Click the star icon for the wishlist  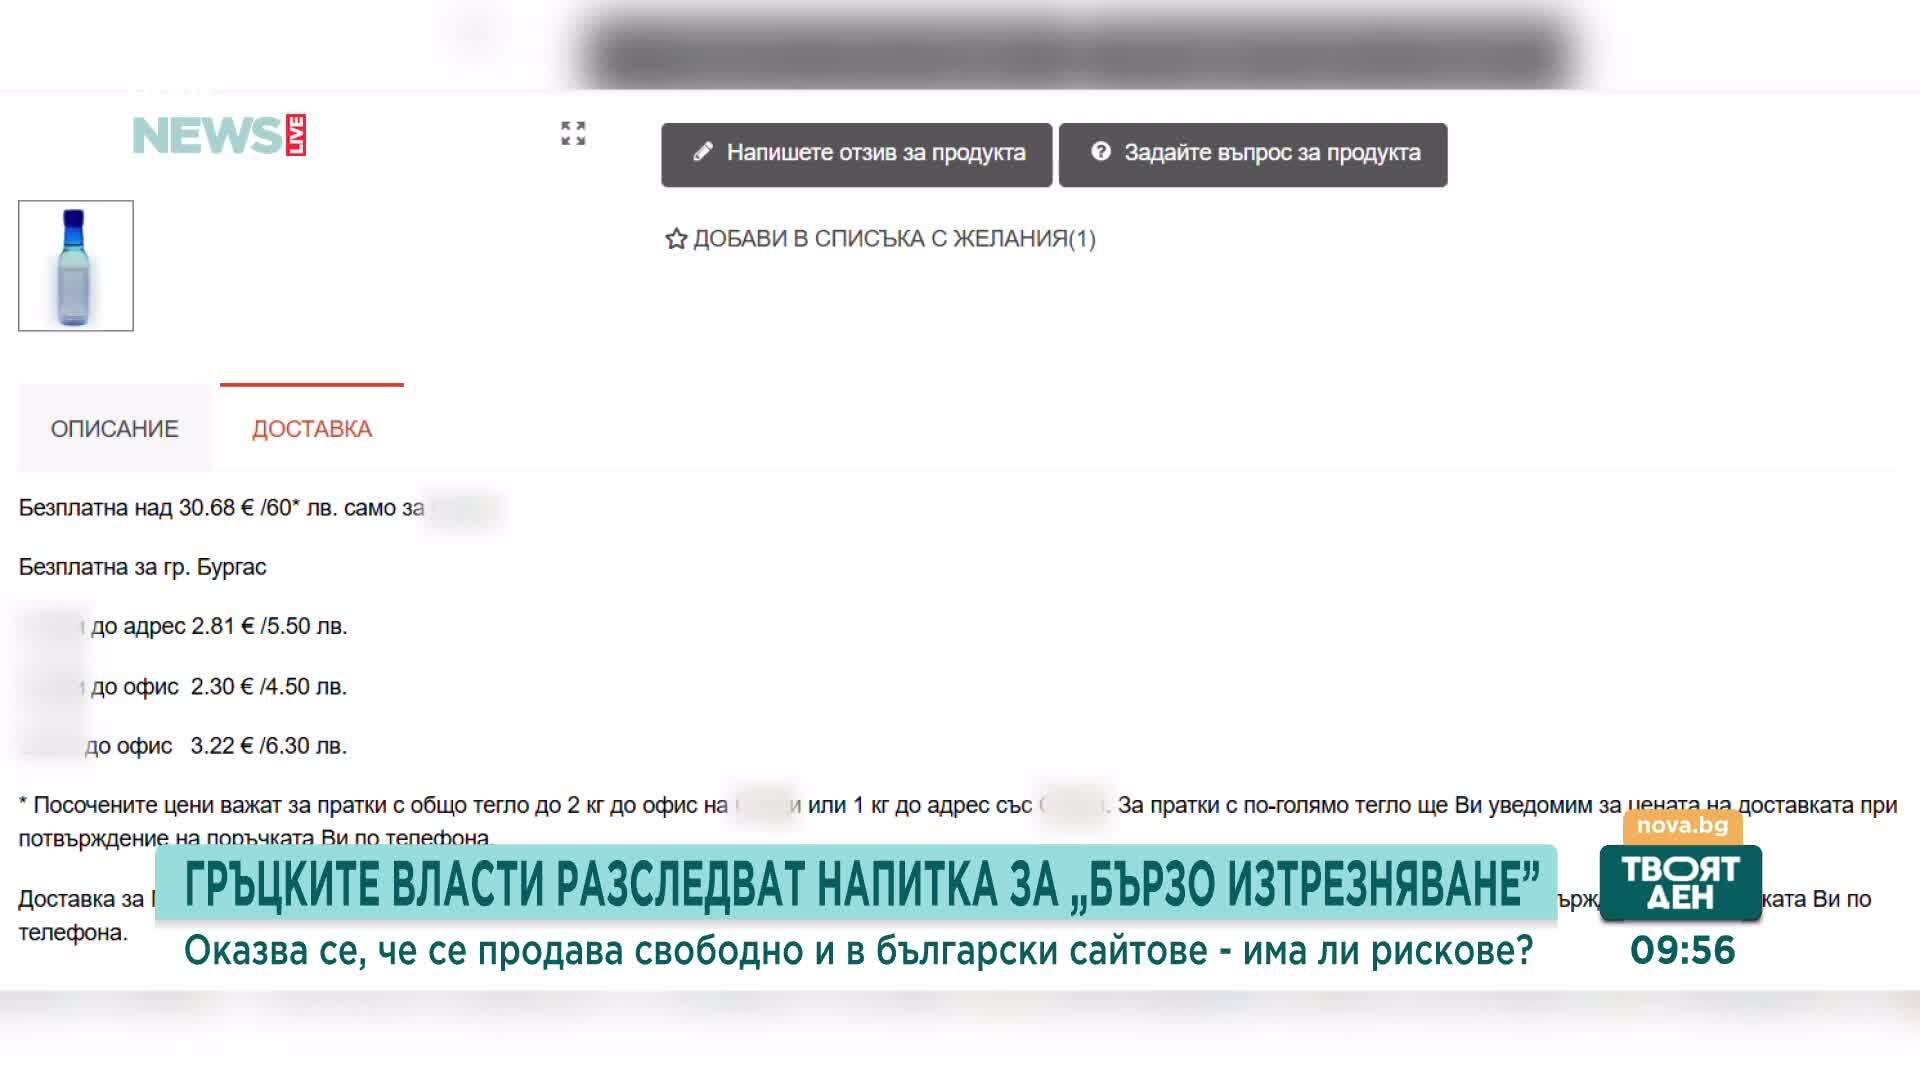coord(676,239)
